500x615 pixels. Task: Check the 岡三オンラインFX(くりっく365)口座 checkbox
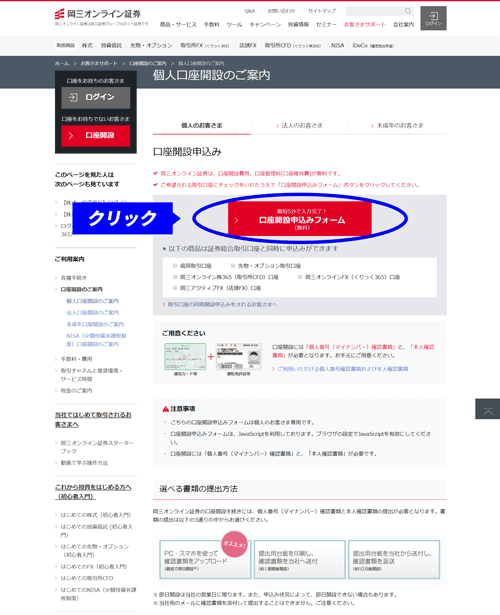click(x=300, y=277)
